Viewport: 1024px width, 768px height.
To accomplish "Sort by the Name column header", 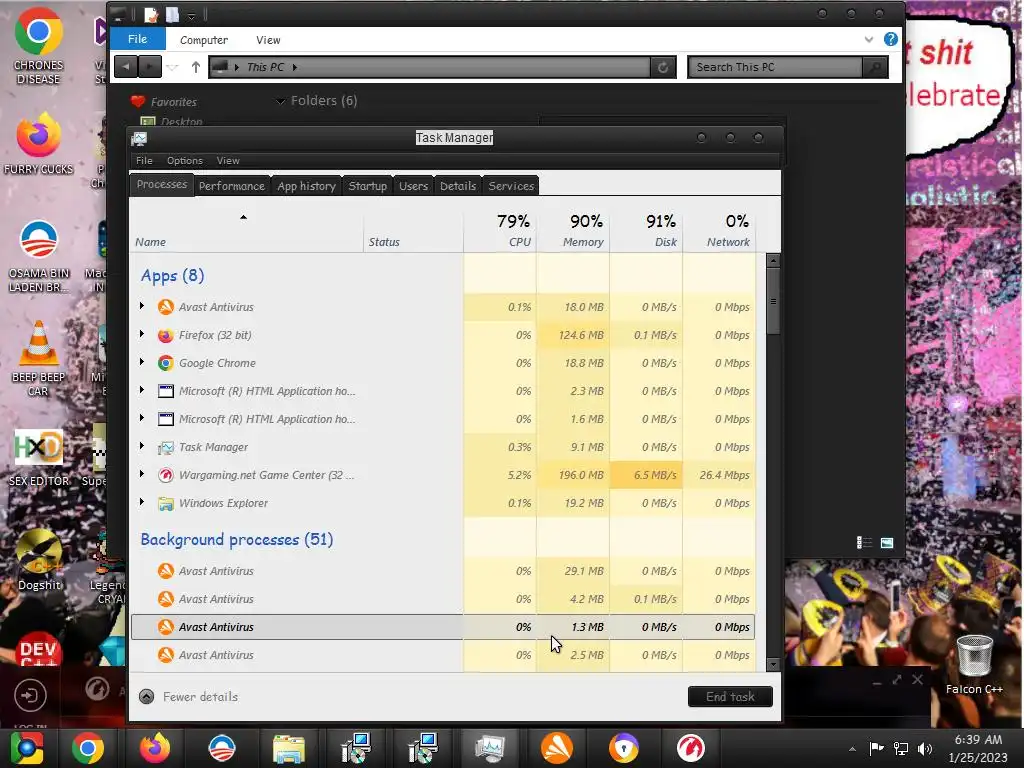I will tap(246, 231).
